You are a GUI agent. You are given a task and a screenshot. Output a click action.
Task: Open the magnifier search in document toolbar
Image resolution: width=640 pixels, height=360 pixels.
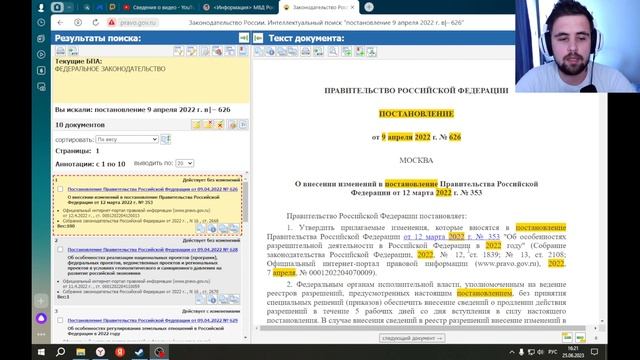point(333,51)
